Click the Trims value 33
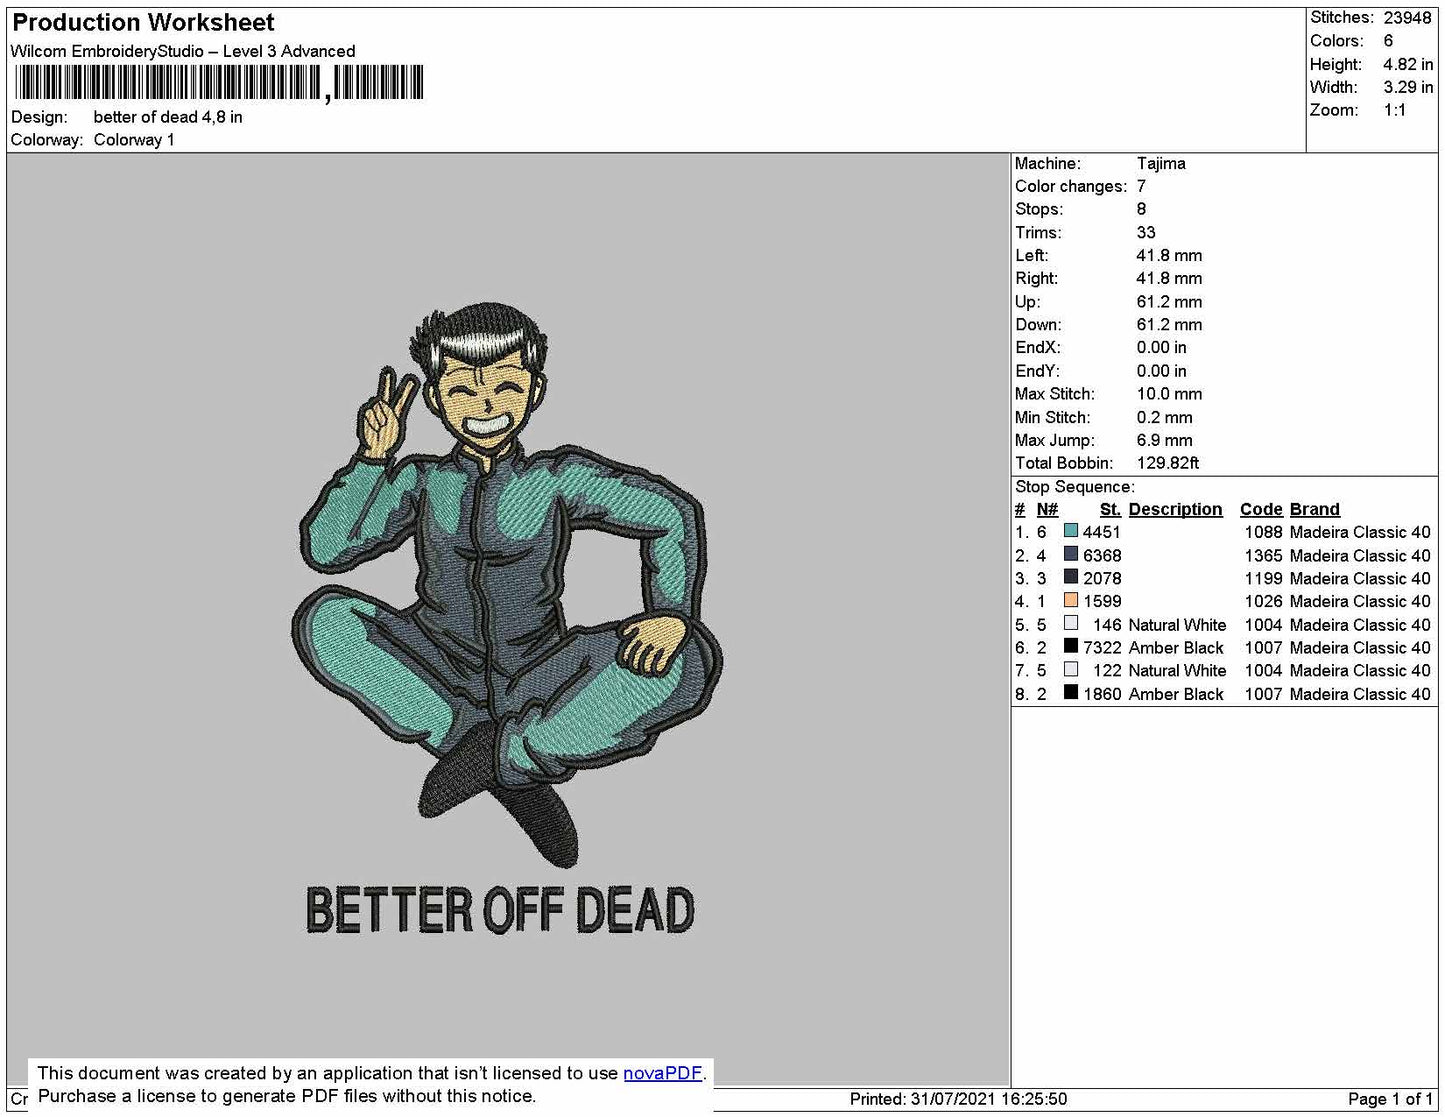The width and height of the screenshot is (1445, 1117). [1146, 232]
